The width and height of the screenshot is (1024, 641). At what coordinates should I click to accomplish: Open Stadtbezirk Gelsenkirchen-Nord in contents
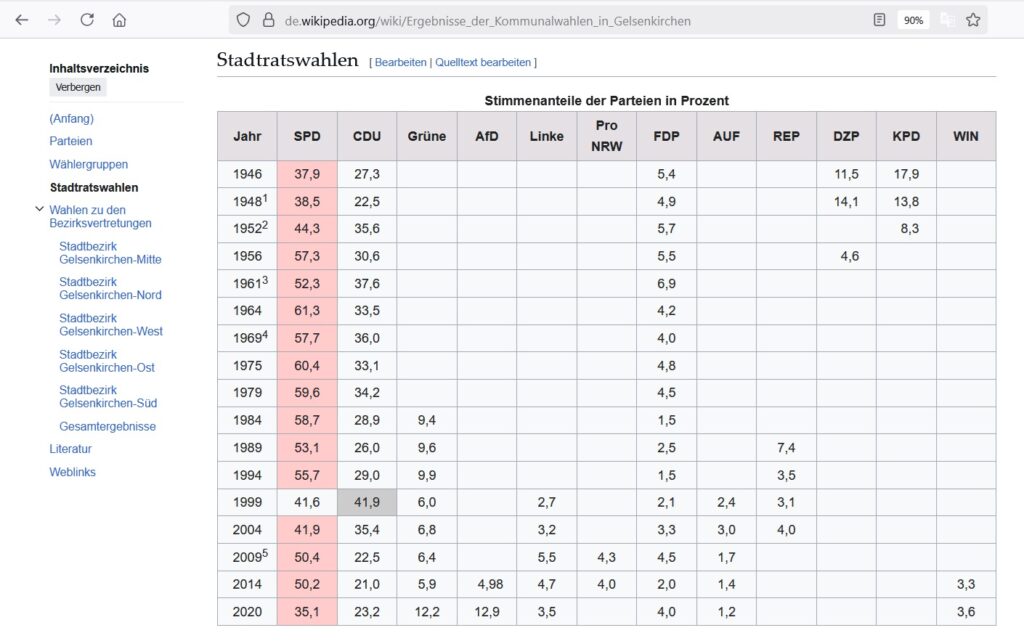(x=109, y=288)
